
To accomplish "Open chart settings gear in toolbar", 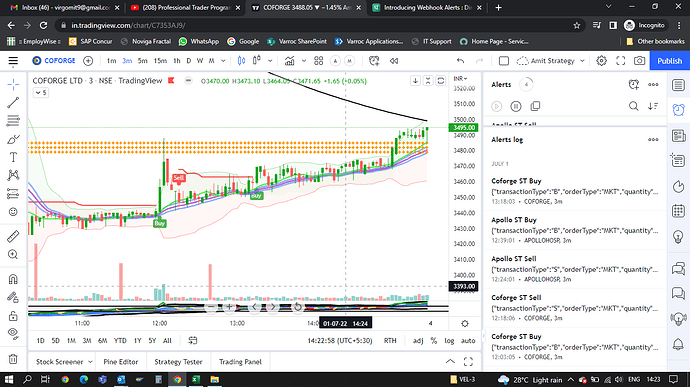I will 601,61.
